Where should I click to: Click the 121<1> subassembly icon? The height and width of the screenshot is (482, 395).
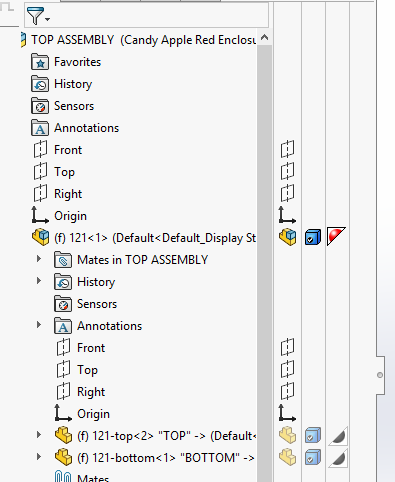pyautogui.click(x=41, y=237)
